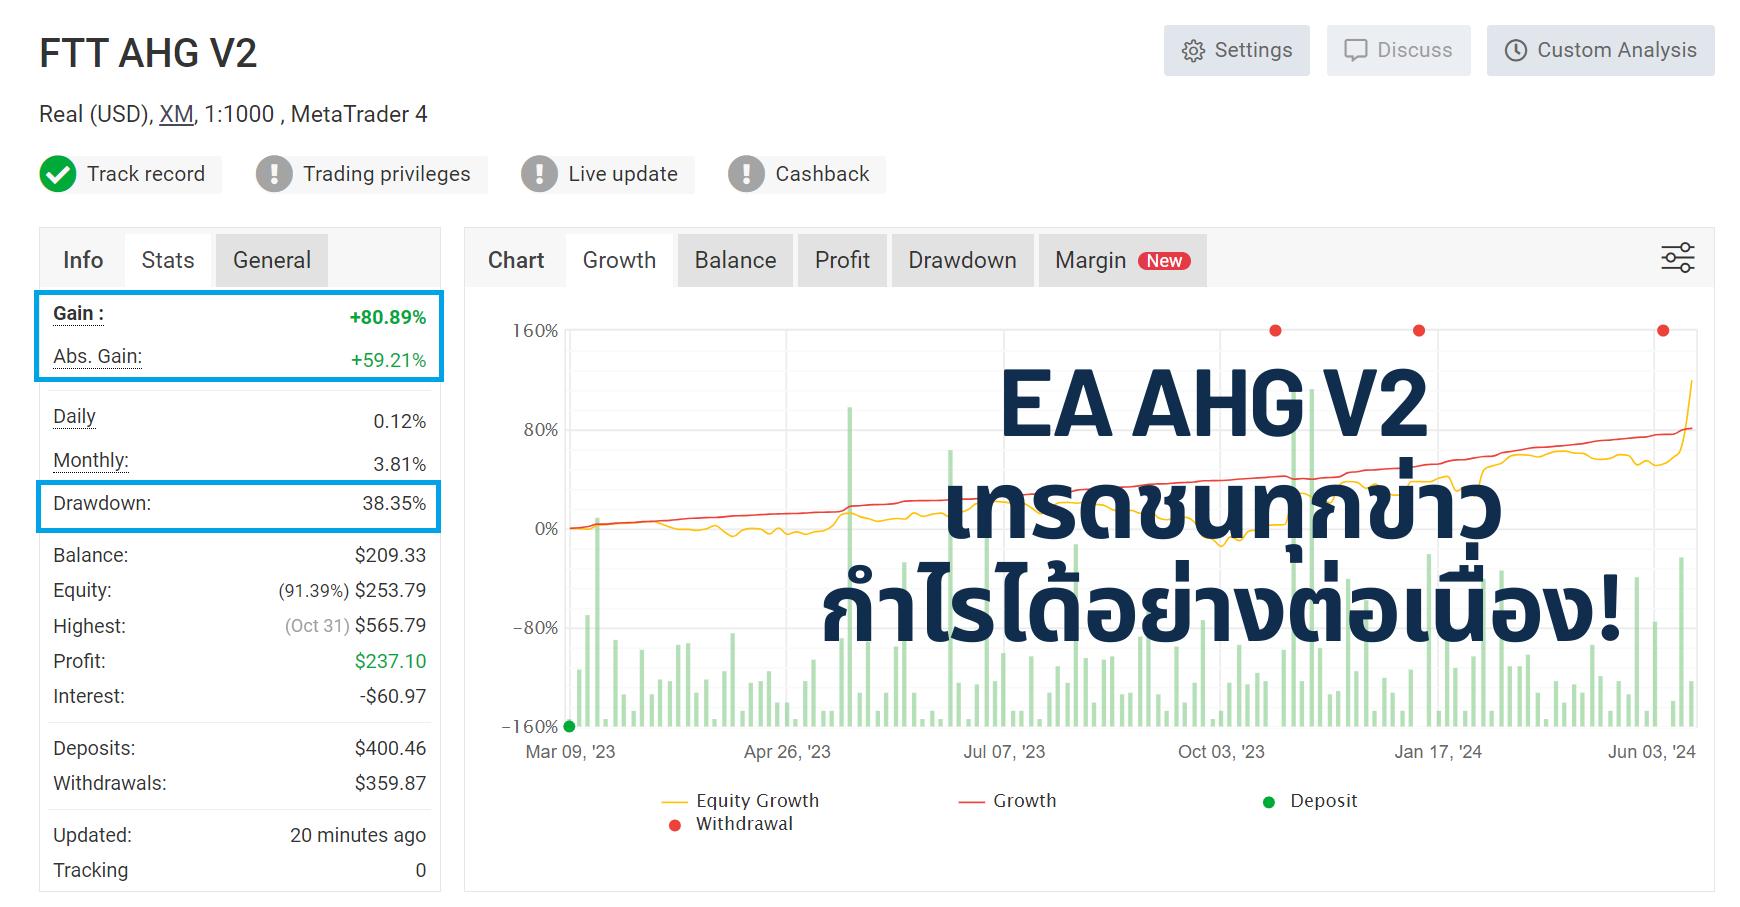This screenshot has height=907, width=1740.
Task: Click the Trading privileges warning icon
Action: pyautogui.click(x=274, y=174)
